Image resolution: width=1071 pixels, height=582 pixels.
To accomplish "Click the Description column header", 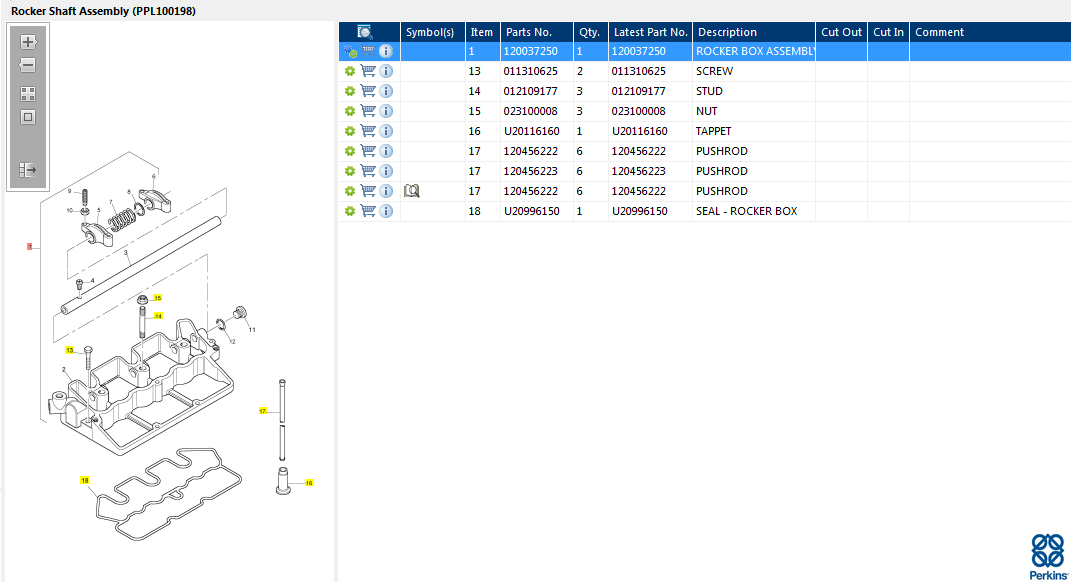I will pyautogui.click(x=753, y=32).
